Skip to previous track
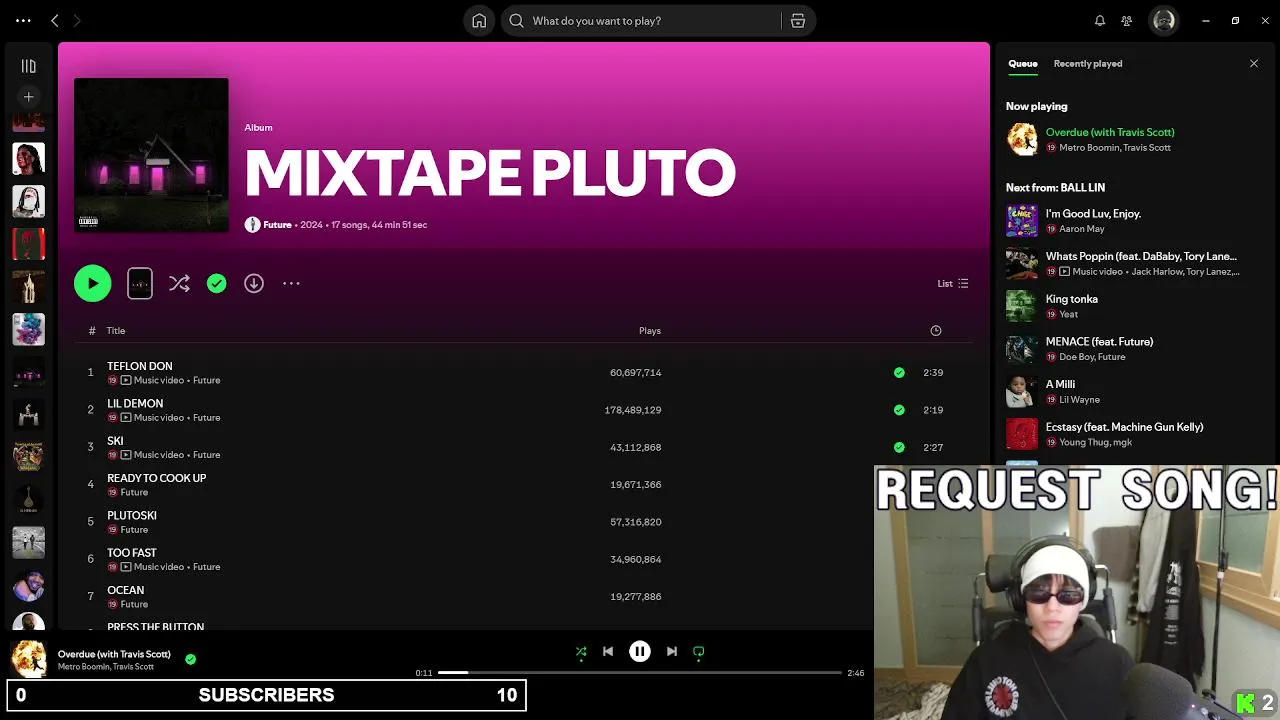Screen dimensions: 1280x720 (608, 651)
